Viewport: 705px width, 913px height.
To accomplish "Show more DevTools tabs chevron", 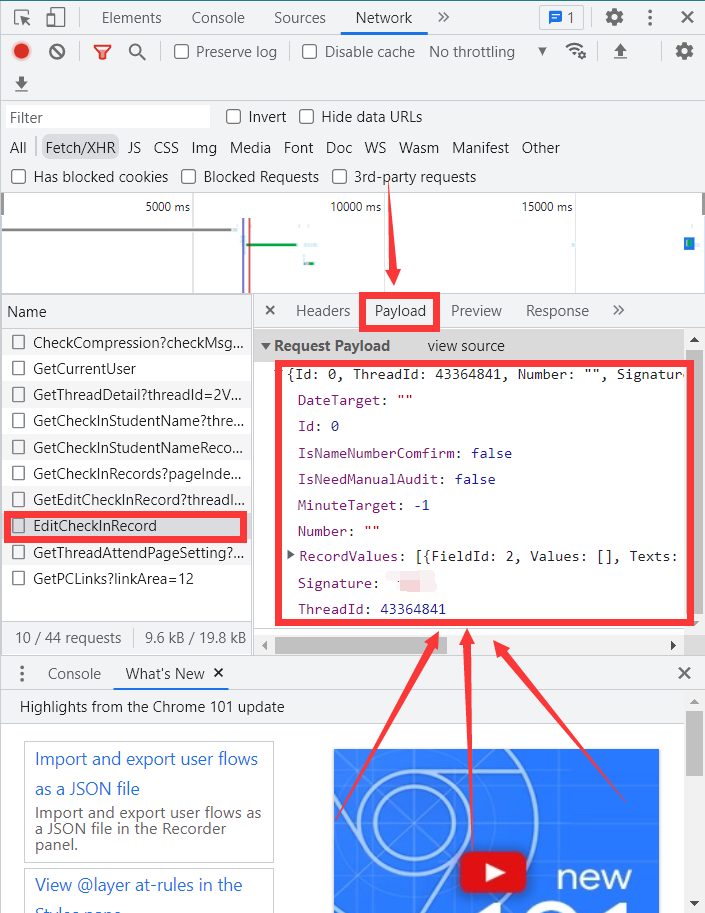I will click(x=444, y=17).
